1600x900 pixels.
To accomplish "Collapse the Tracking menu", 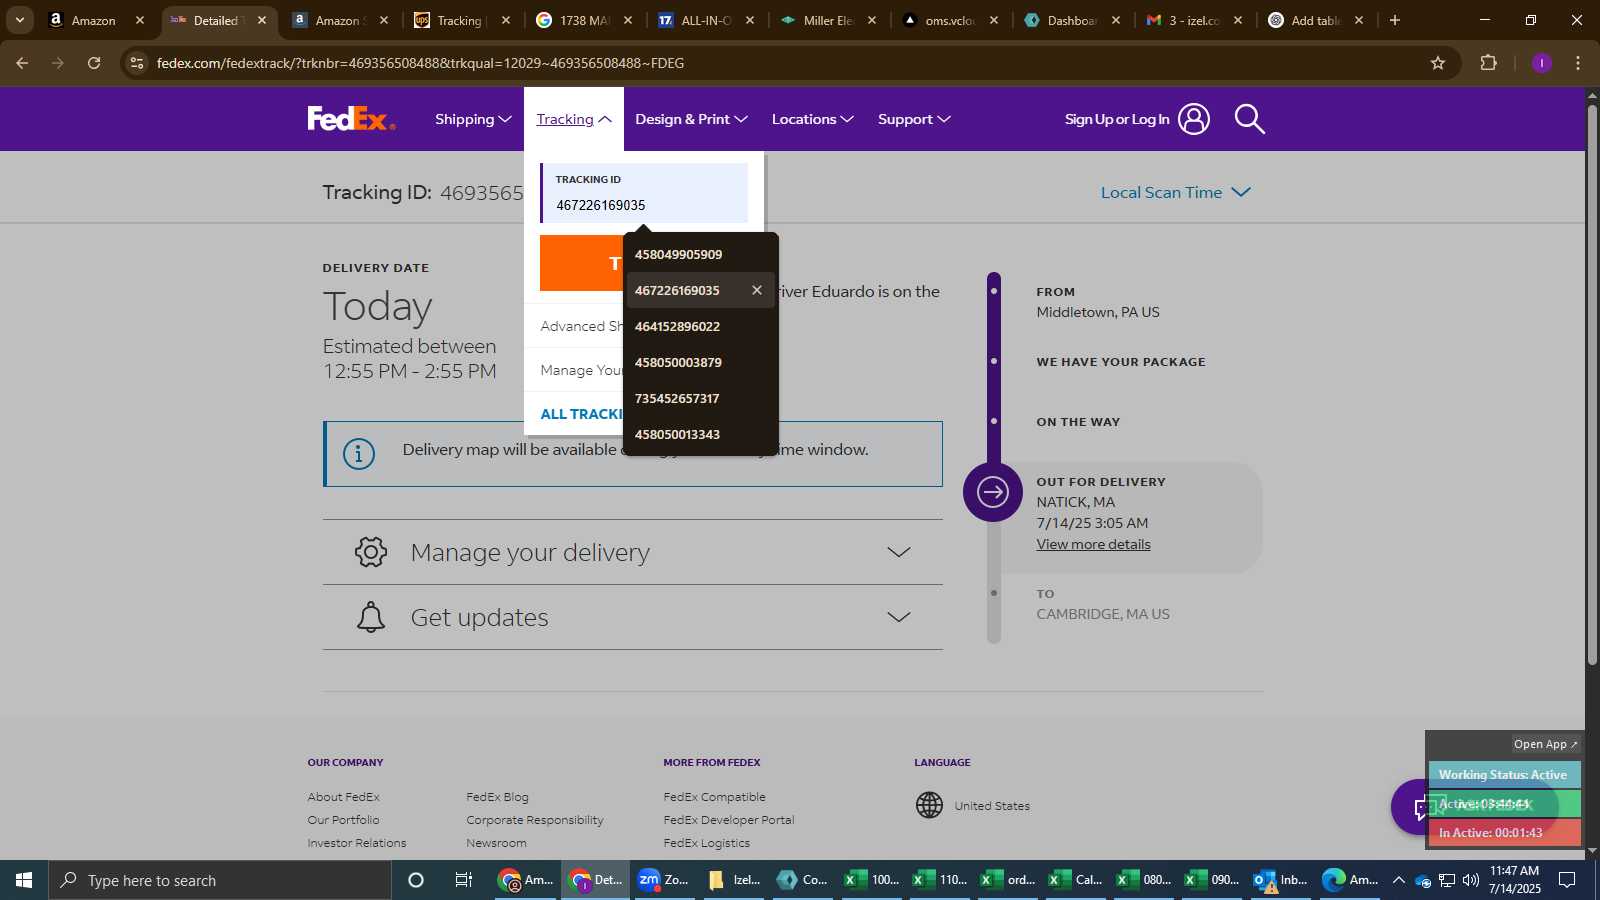I will pyautogui.click(x=574, y=119).
